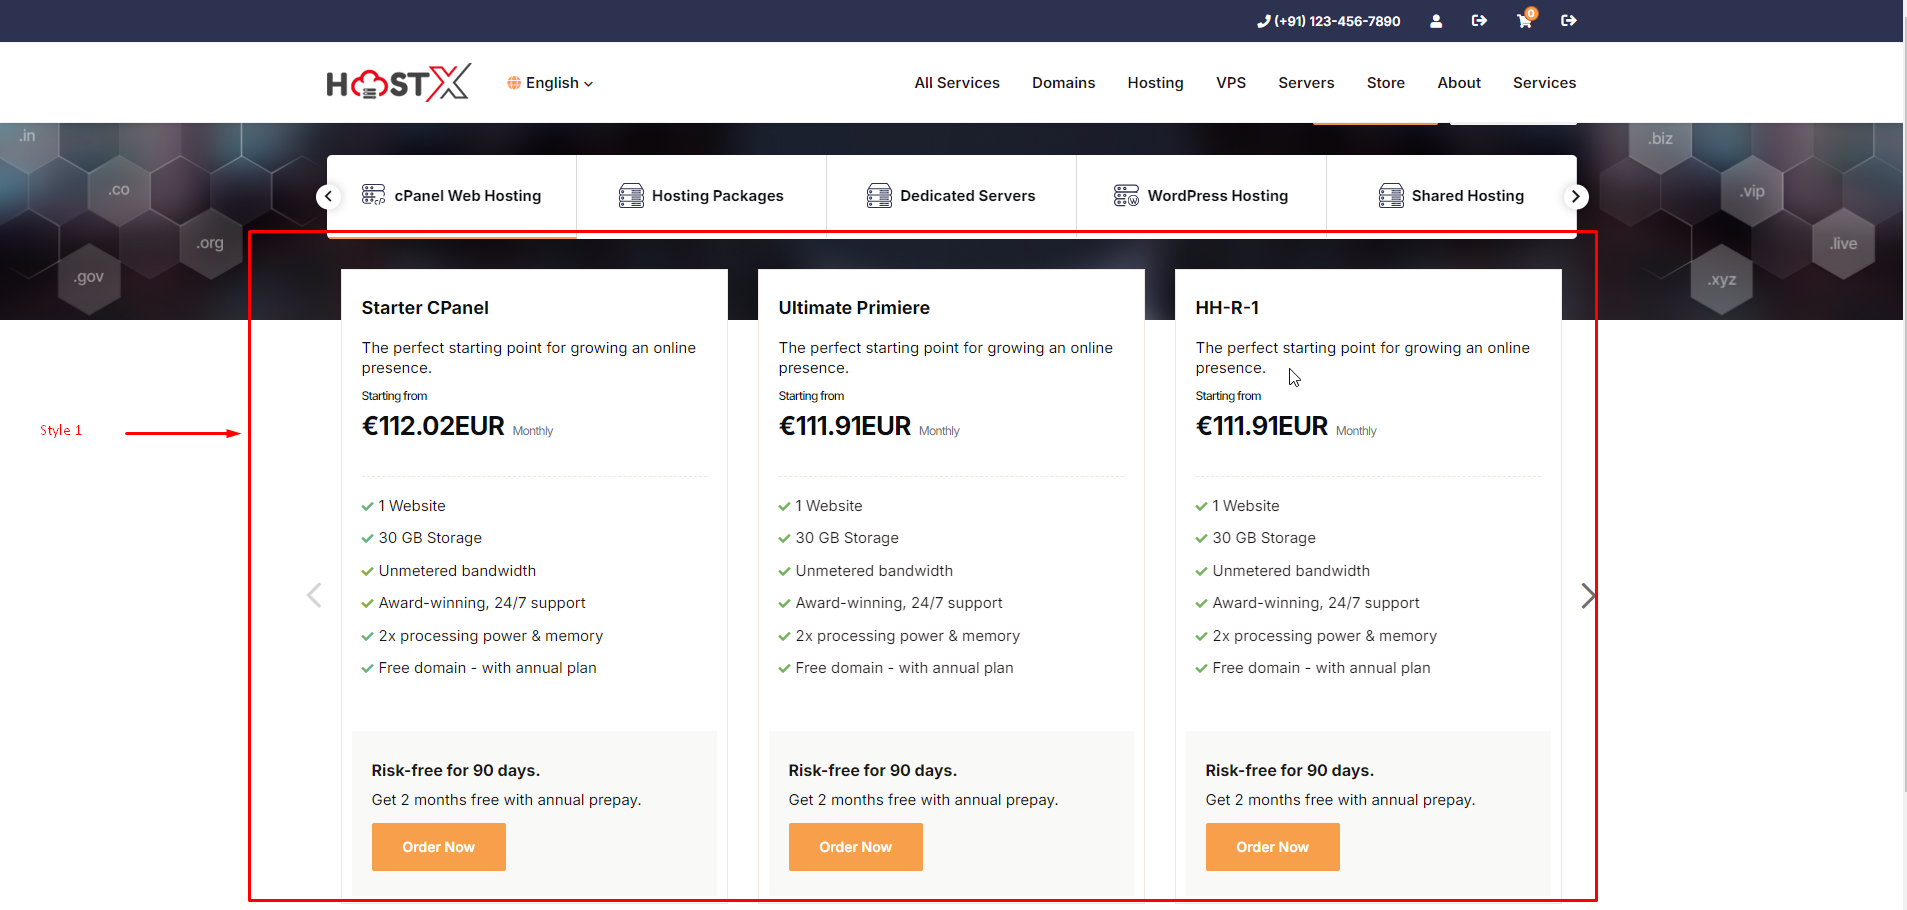Open the Hosting menu item
The width and height of the screenshot is (1907, 910).
pos(1155,83)
